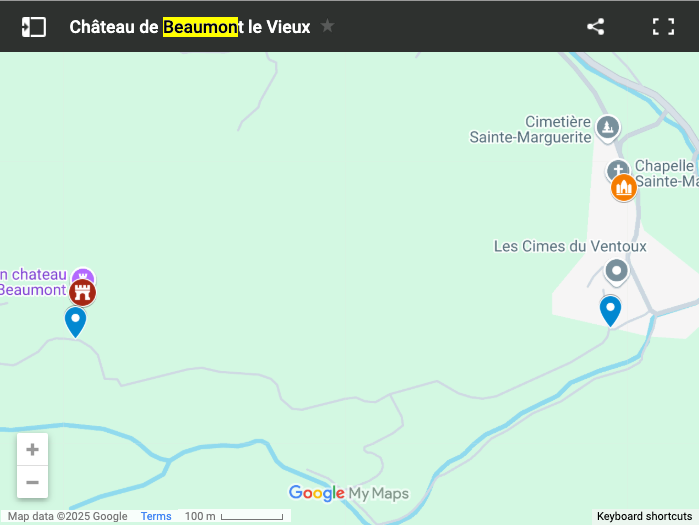Open the side panel toggle icon

pos(34,27)
